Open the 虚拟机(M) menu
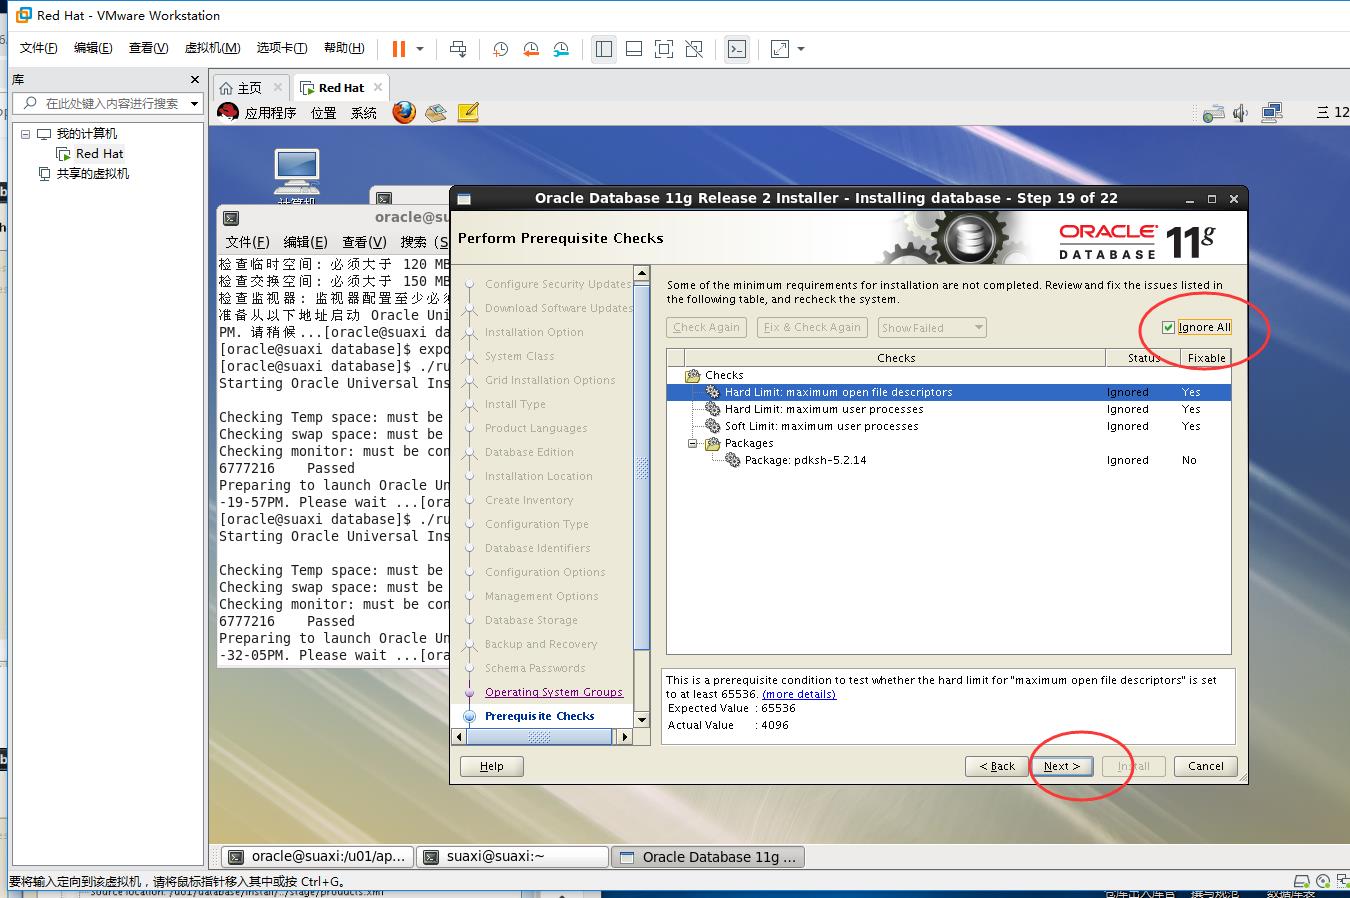1350x898 pixels. pyautogui.click(x=212, y=48)
